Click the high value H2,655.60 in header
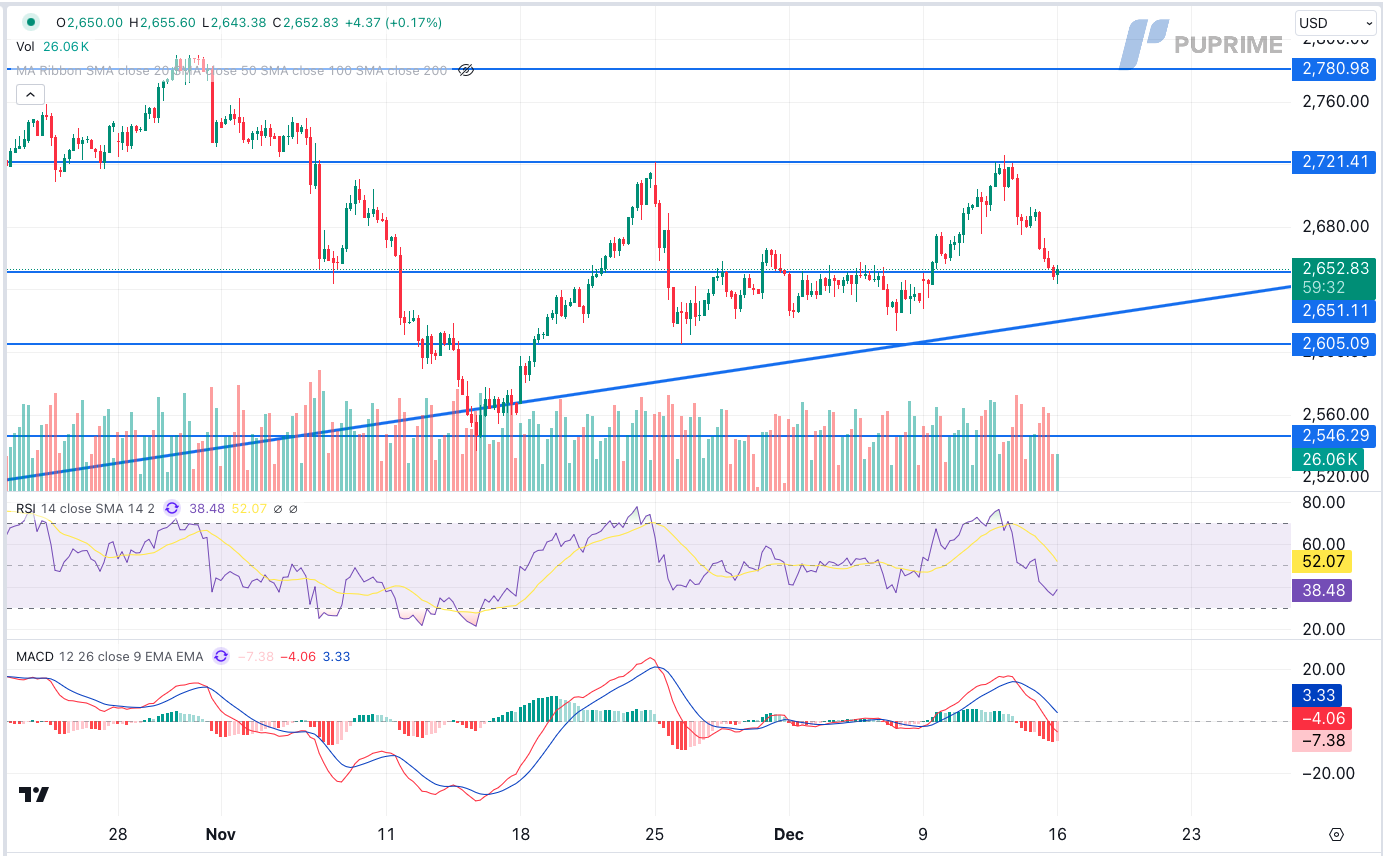The height and width of the screenshot is (856, 1383). [x=162, y=22]
